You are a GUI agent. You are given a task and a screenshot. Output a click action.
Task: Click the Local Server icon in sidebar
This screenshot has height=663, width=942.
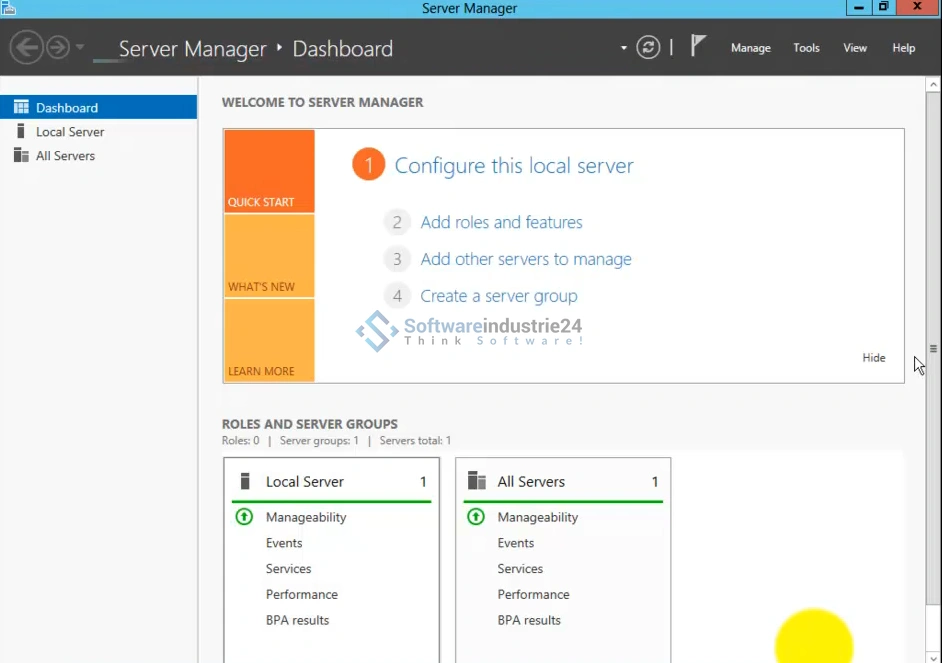point(21,131)
